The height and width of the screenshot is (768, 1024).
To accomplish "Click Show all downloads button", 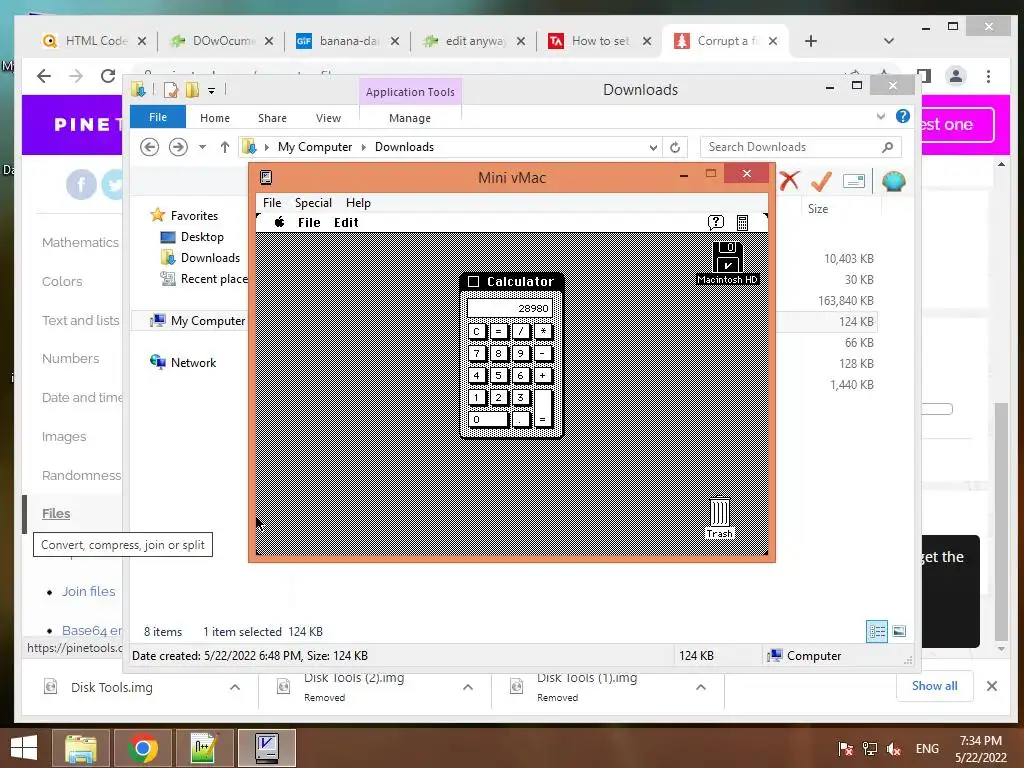I will pos(935,686).
